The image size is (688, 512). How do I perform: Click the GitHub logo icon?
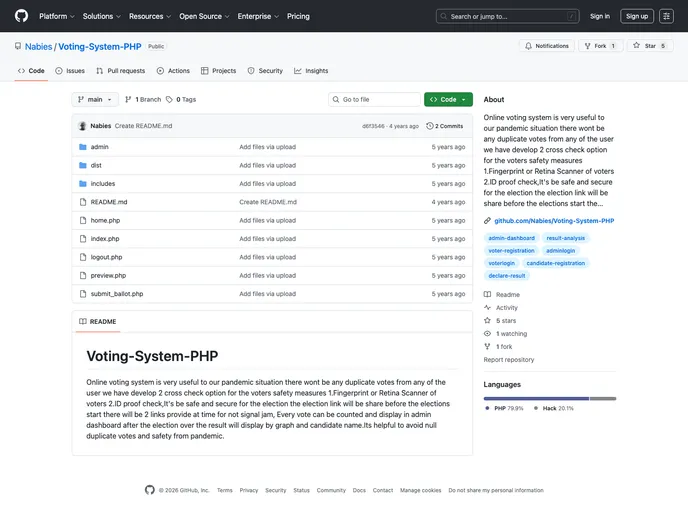tap(22, 16)
